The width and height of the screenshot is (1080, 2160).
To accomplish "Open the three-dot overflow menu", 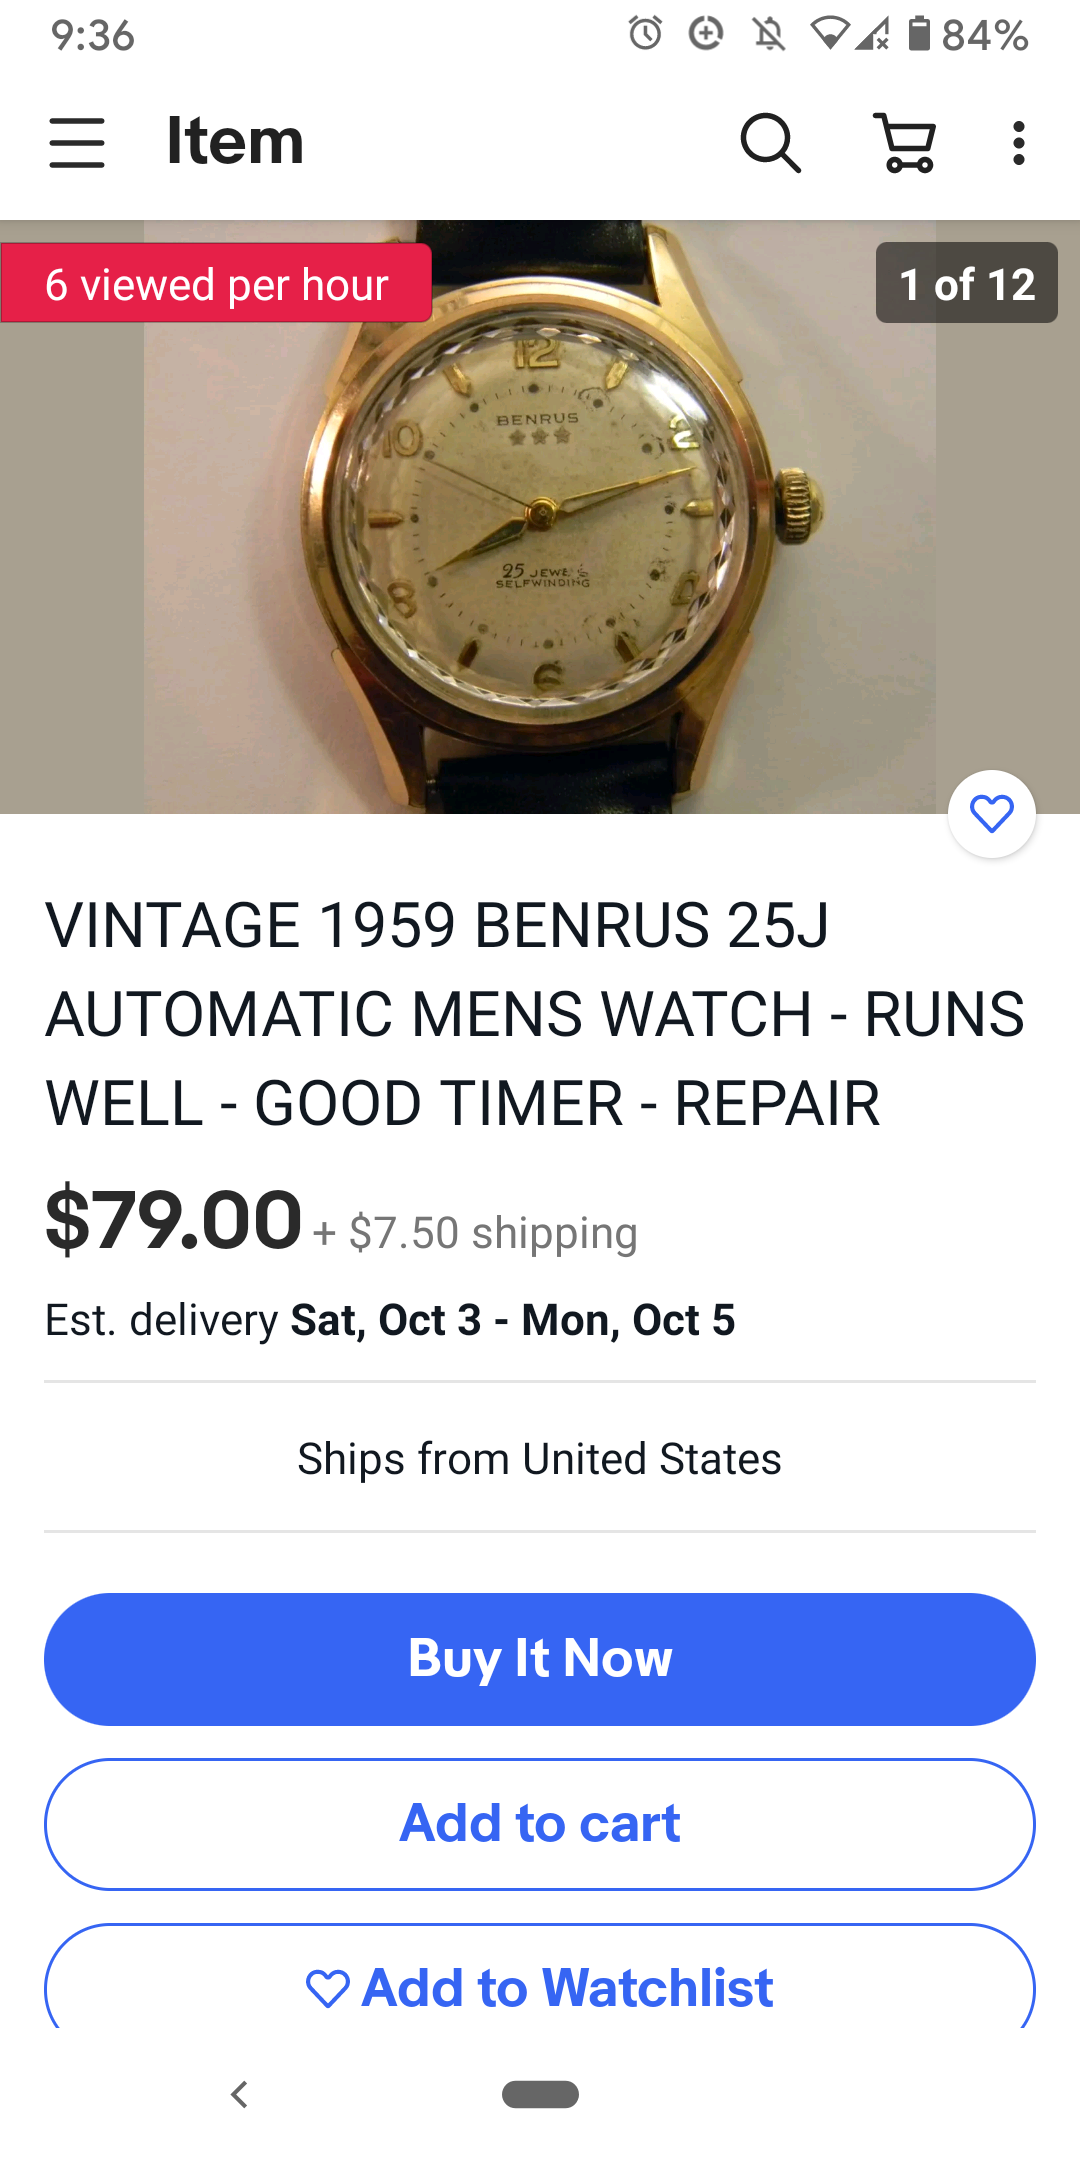I will pos(1018,143).
